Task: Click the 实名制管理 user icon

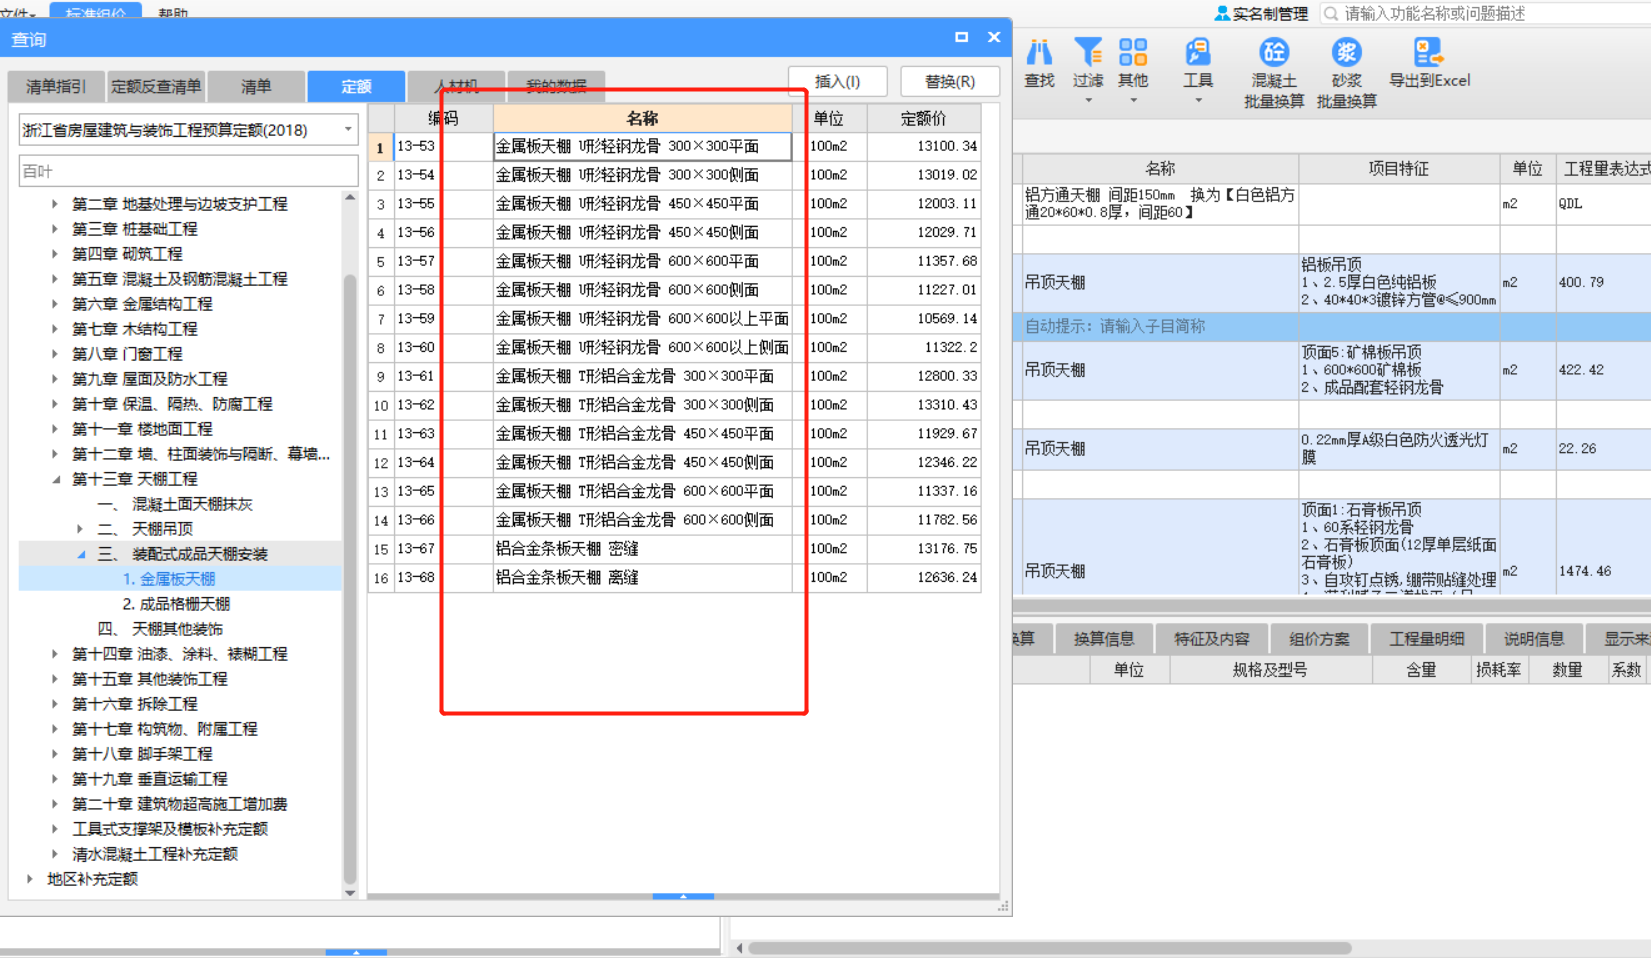Action: 1222,13
